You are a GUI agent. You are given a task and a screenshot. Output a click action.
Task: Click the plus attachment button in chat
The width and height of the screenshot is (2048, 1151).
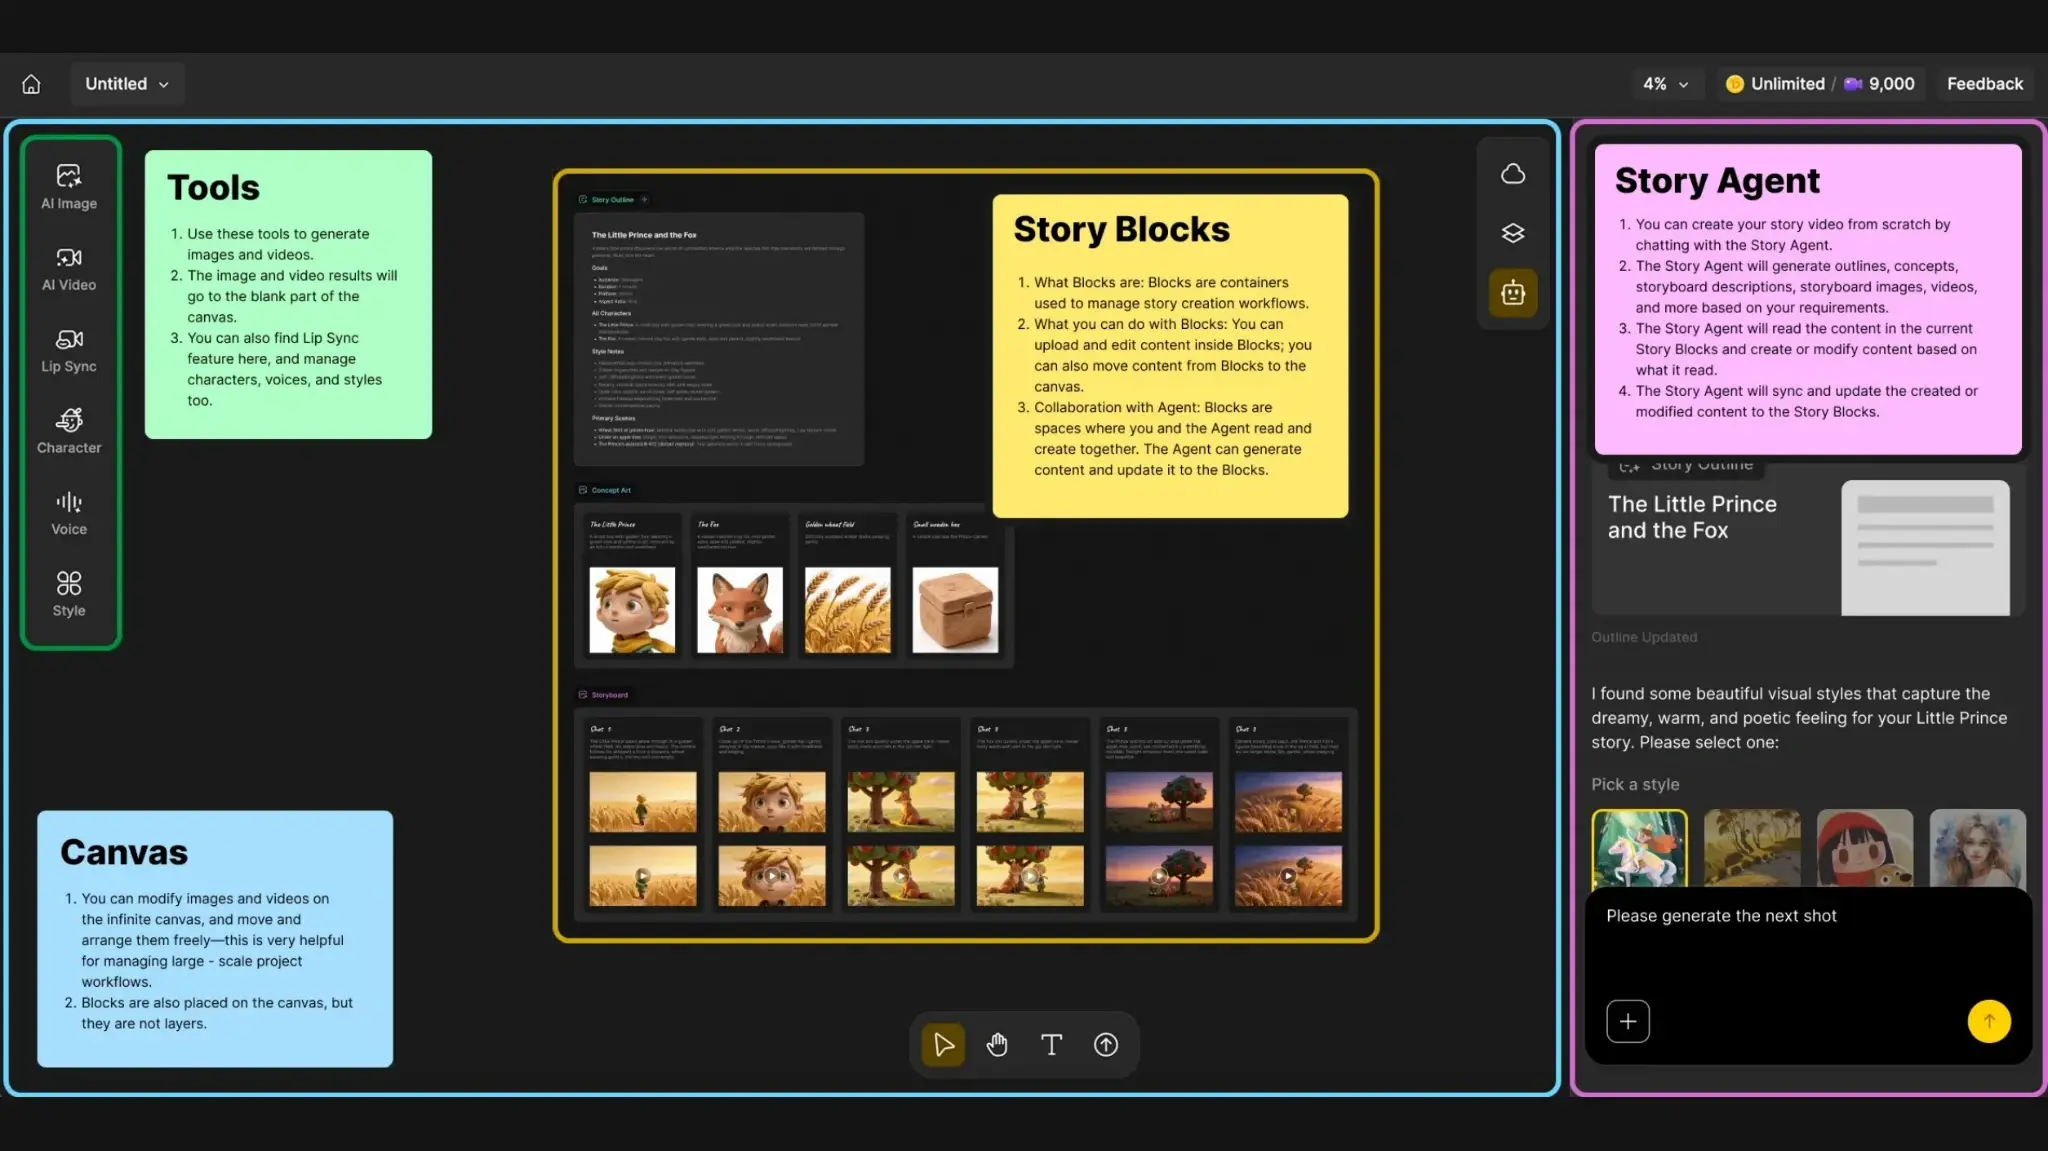click(1628, 1021)
